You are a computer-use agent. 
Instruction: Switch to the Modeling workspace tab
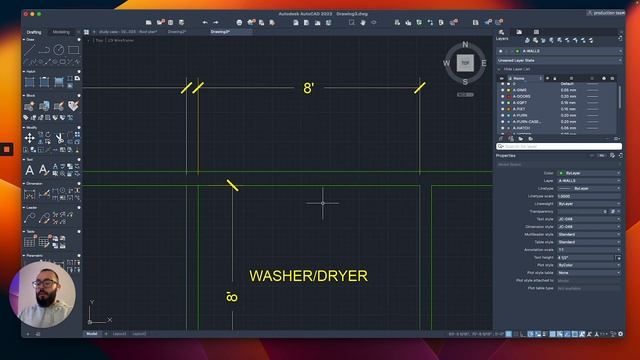pyautogui.click(x=61, y=32)
